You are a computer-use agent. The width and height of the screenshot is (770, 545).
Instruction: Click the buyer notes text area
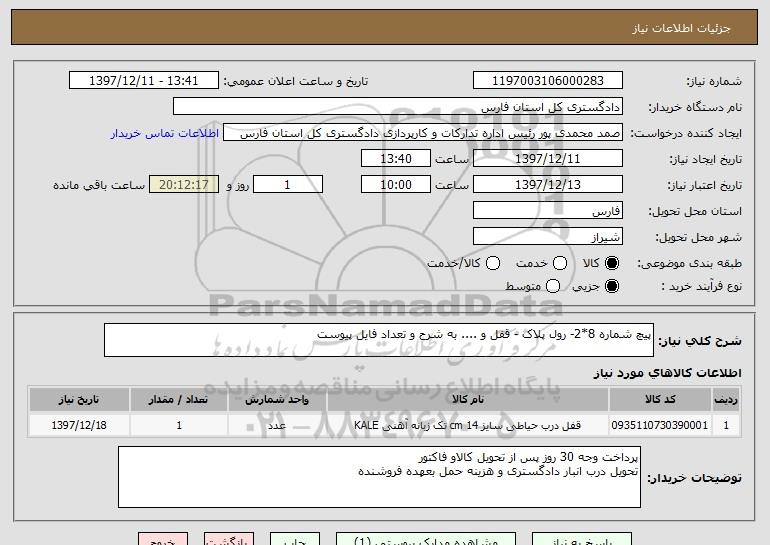pyautogui.click(x=379, y=477)
